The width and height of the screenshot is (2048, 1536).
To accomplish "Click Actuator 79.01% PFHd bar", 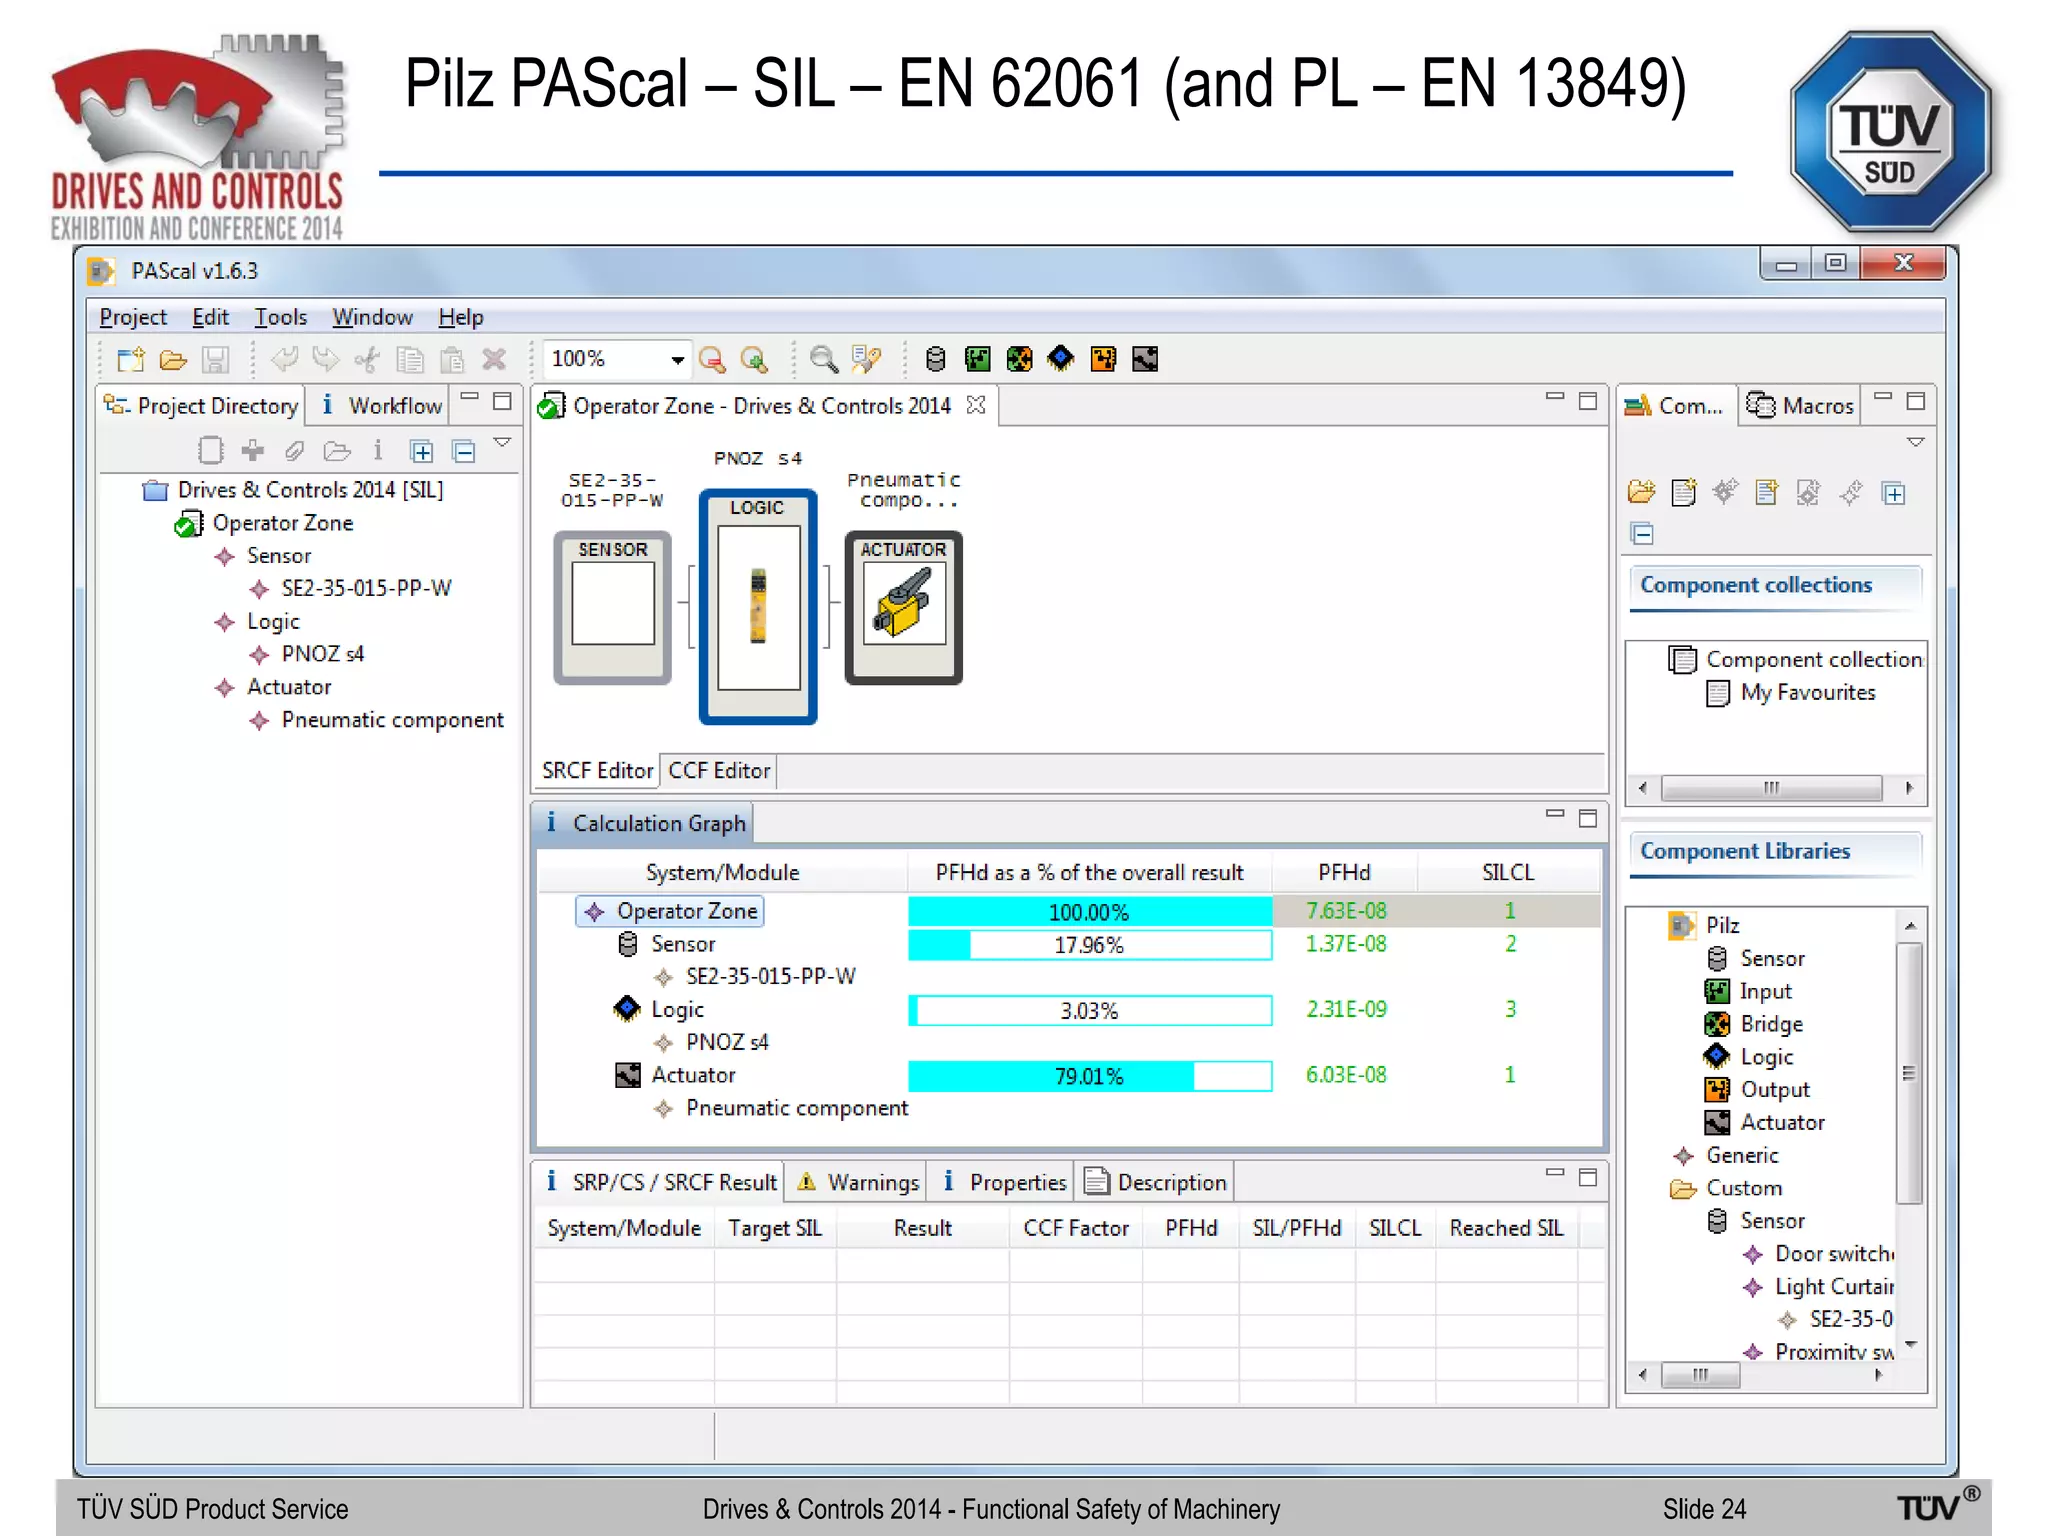I will 1089,1076.
